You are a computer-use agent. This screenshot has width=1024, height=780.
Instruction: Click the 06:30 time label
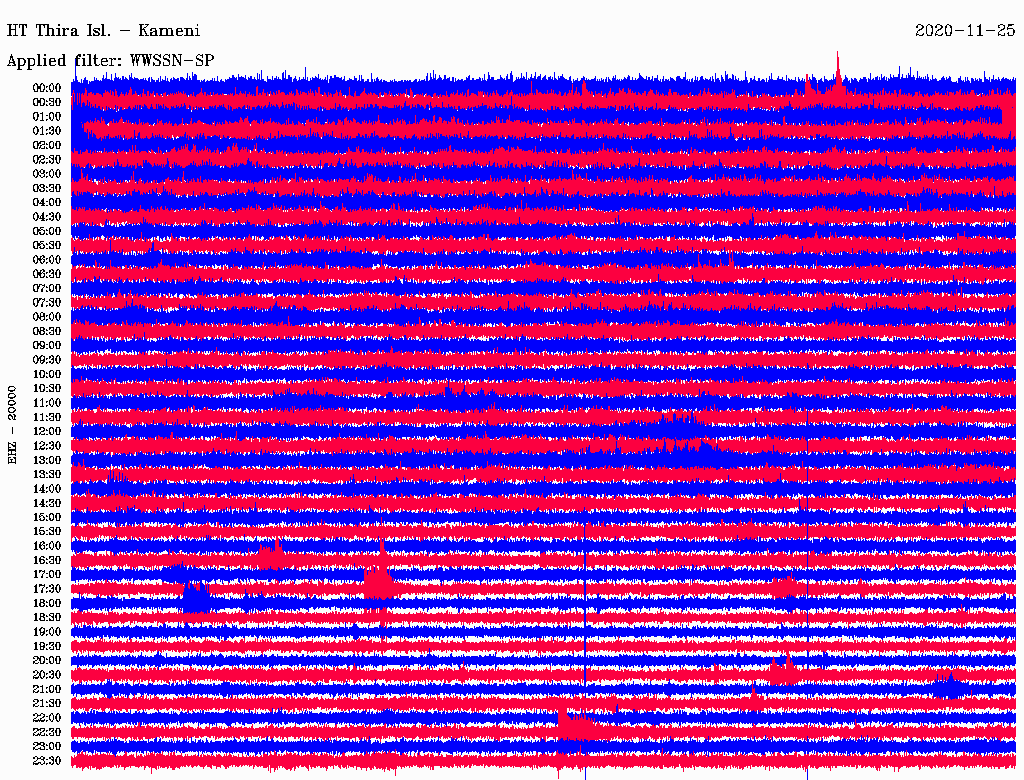[47, 274]
